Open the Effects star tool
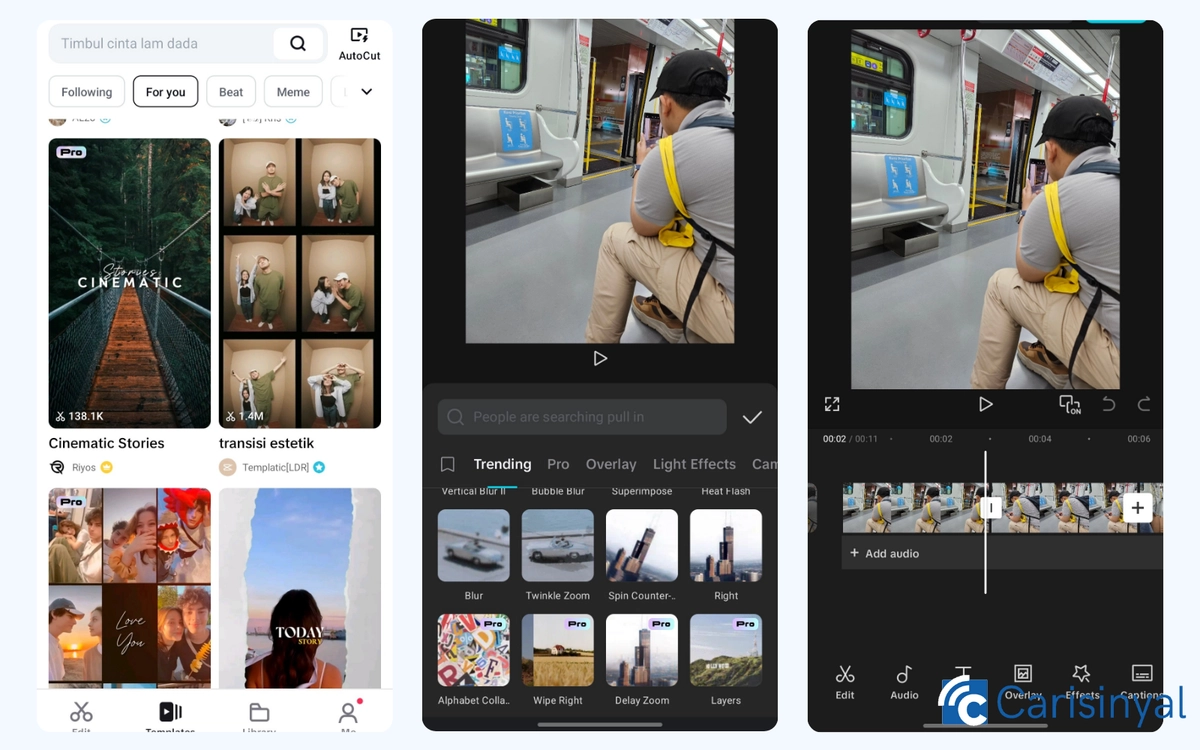Viewport: 1200px width, 750px height. click(x=1082, y=683)
